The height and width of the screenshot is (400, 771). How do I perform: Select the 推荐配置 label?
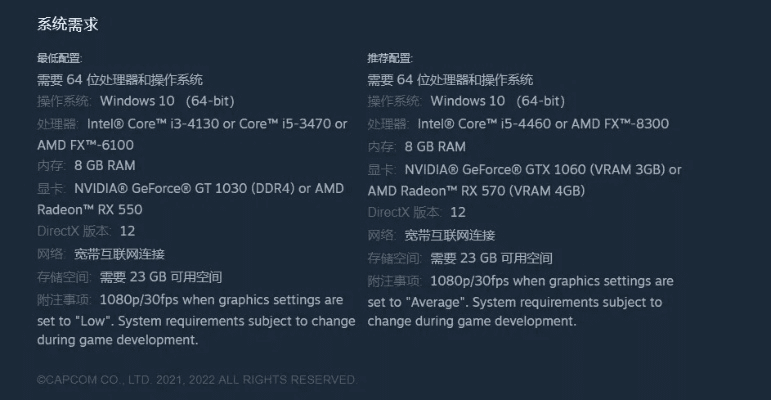coord(390,58)
